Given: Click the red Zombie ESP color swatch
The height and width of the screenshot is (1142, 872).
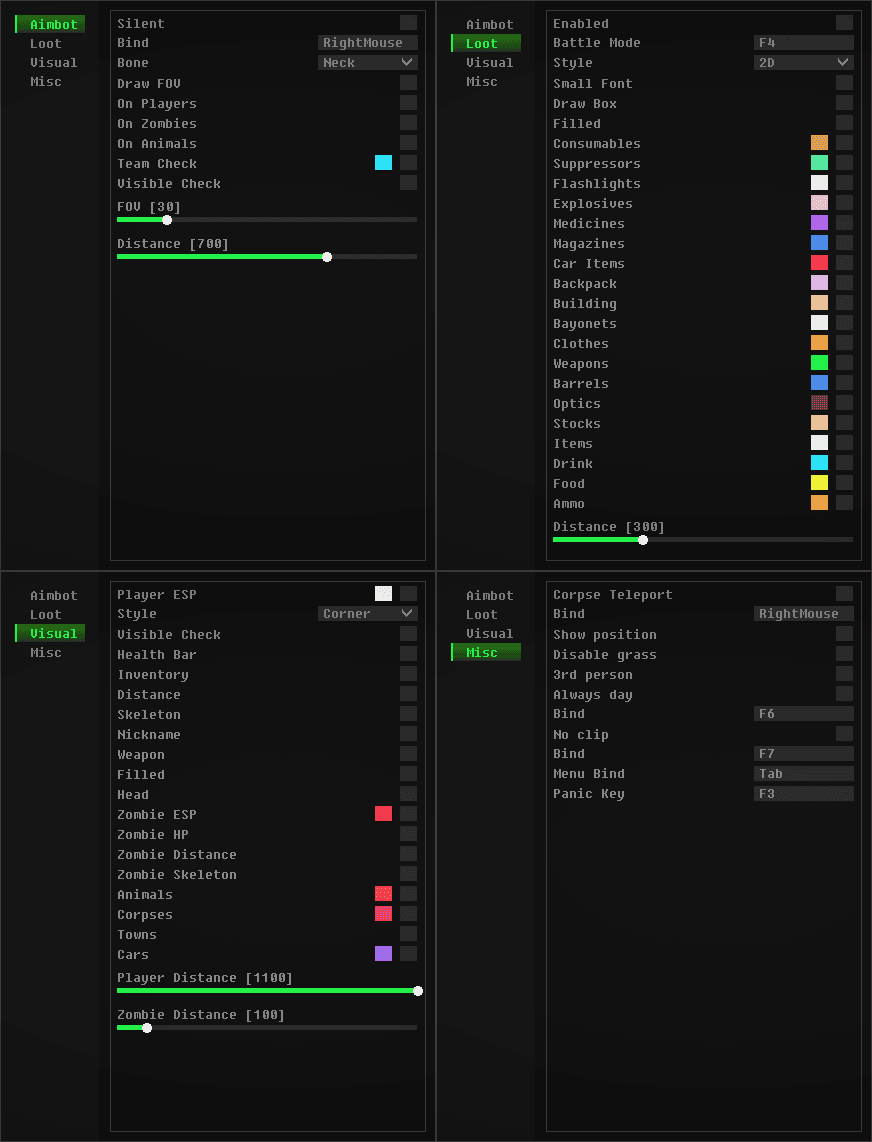Looking at the screenshot, I should (383, 814).
